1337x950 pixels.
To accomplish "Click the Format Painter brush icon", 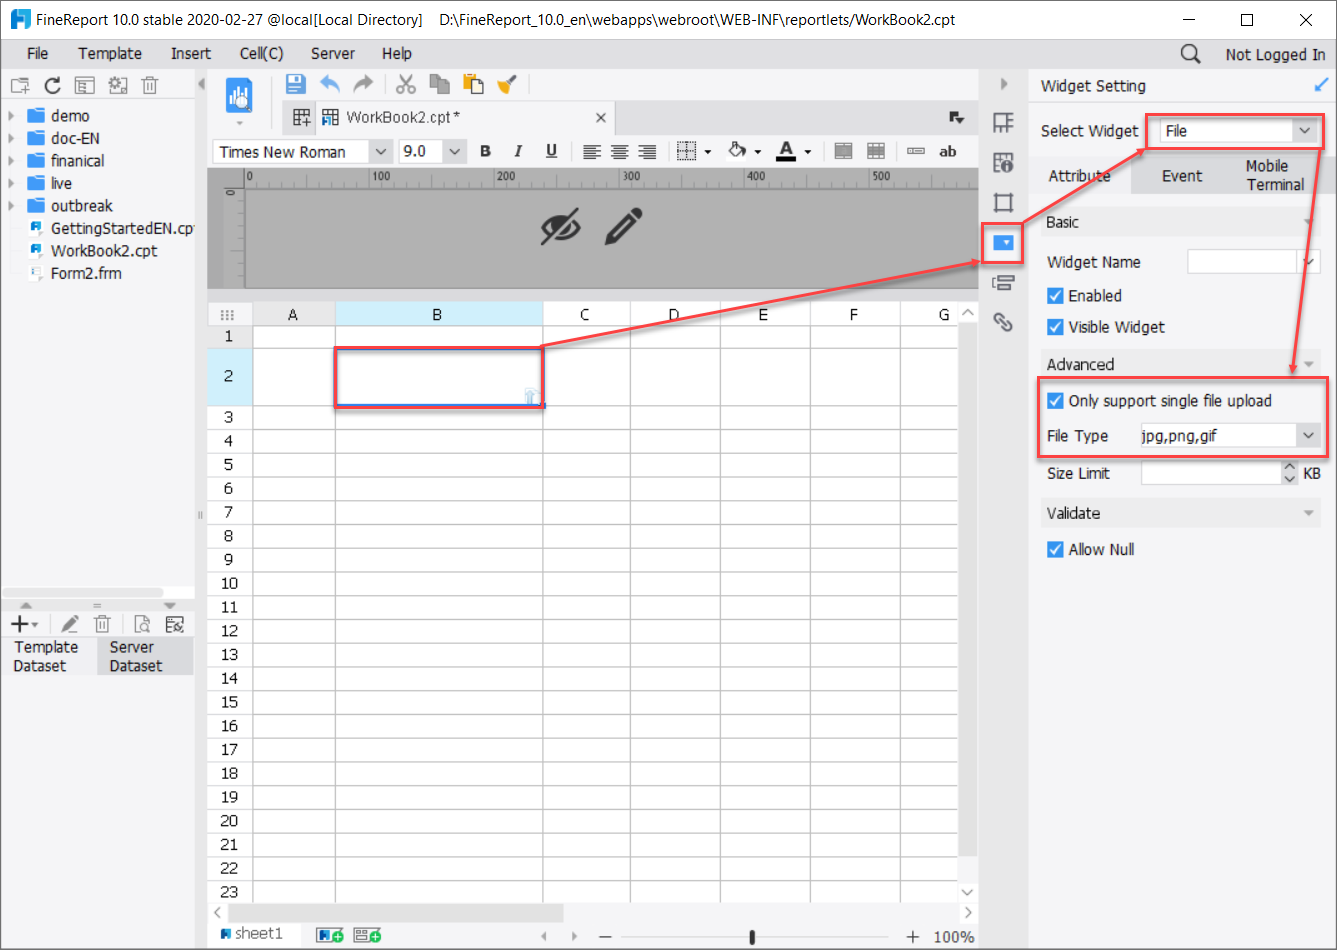I will 508,84.
